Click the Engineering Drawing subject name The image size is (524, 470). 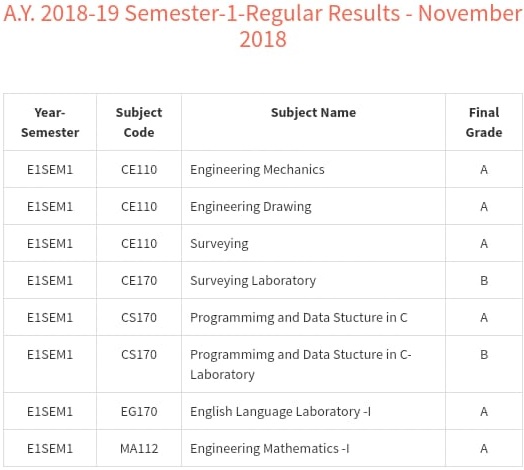pyautogui.click(x=251, y=207)
